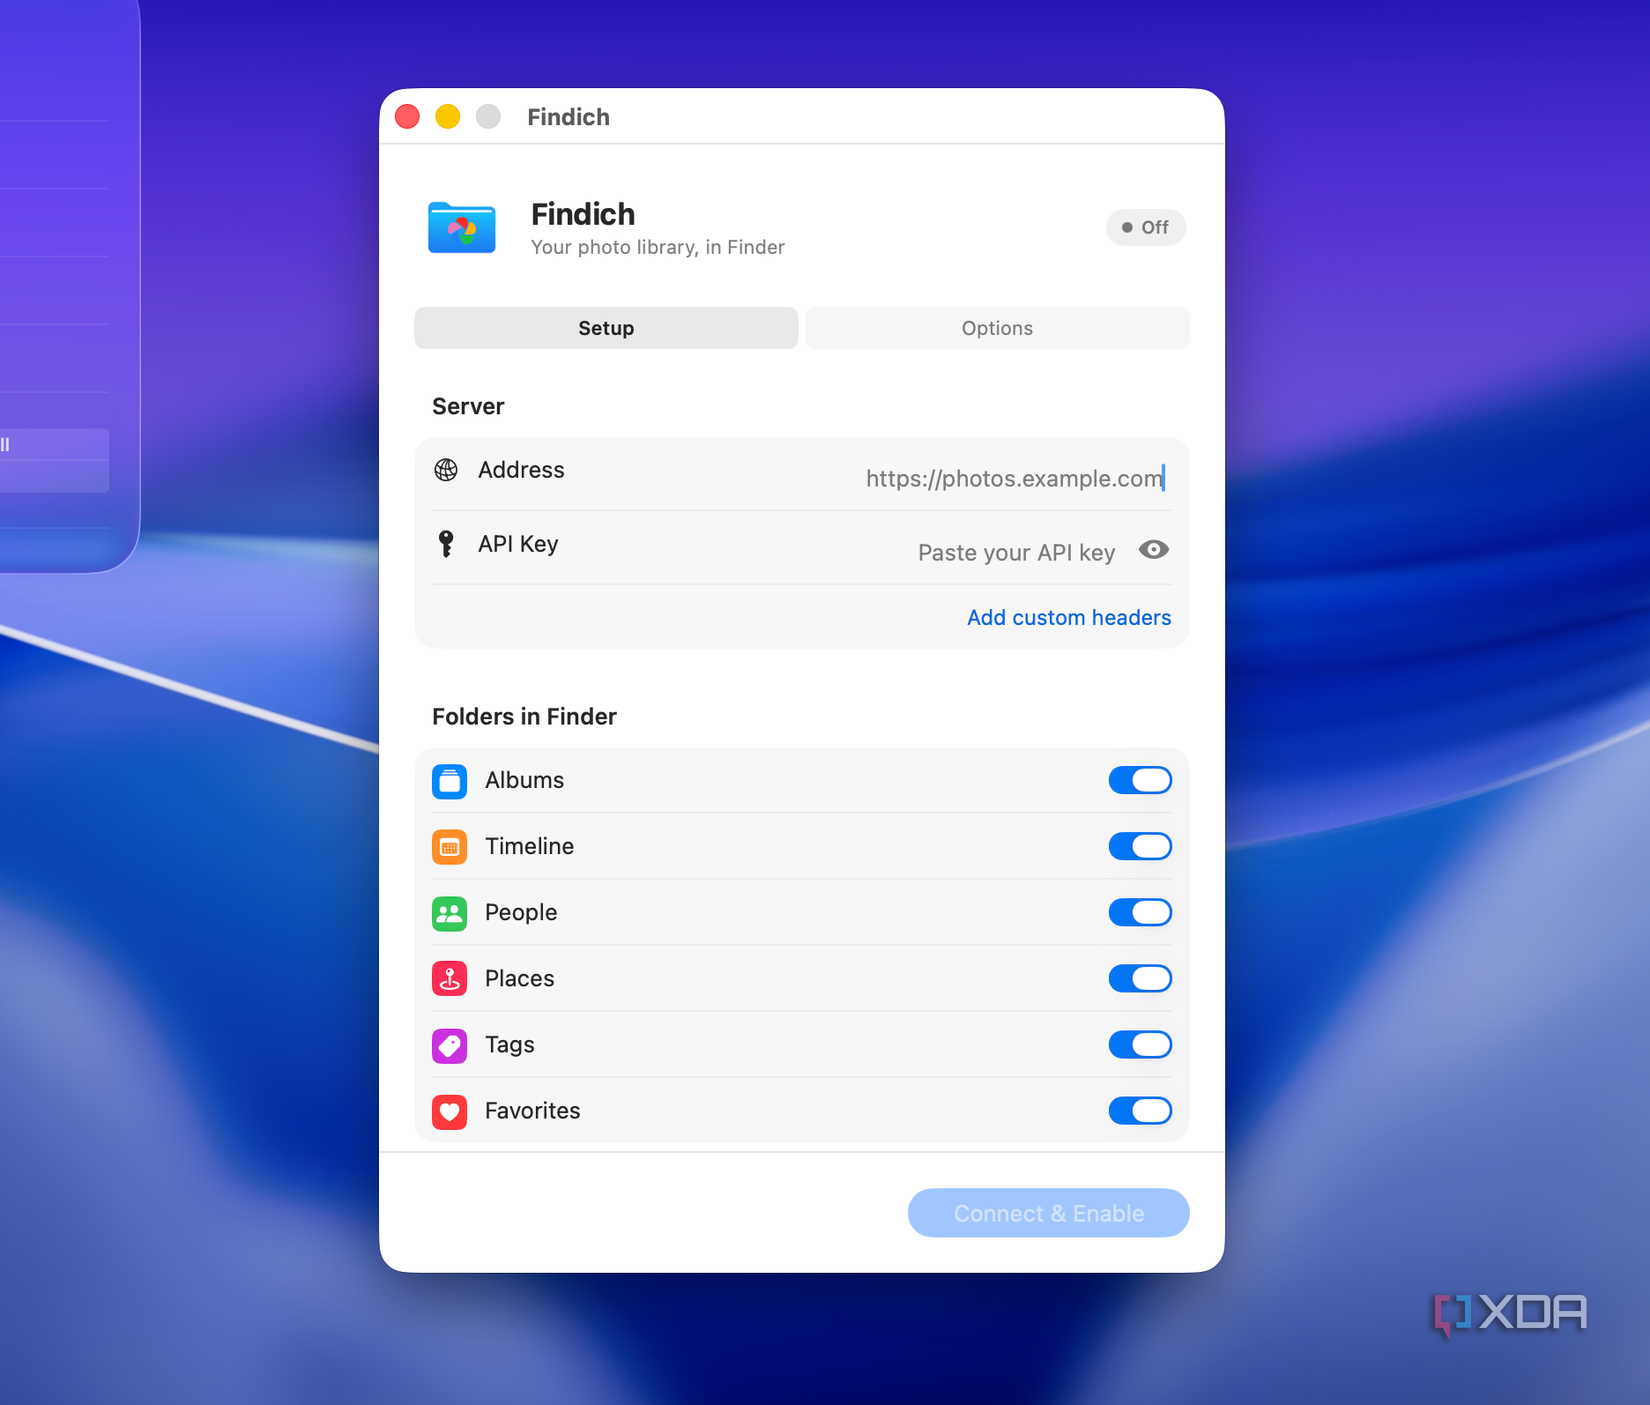Disable the Albums folder toggle
This screenshot has height=1405, width=1650.
coord(1140,780)
